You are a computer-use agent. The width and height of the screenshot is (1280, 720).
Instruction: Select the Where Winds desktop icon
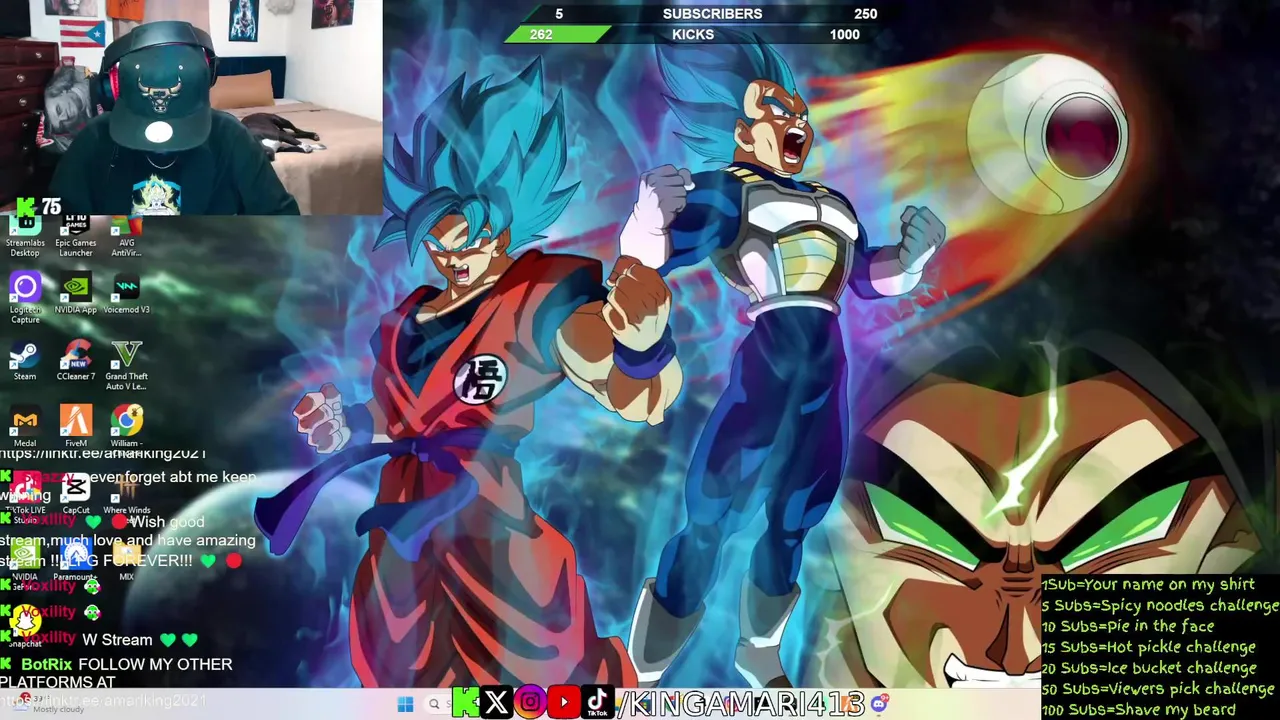click(x=127, y=495)
